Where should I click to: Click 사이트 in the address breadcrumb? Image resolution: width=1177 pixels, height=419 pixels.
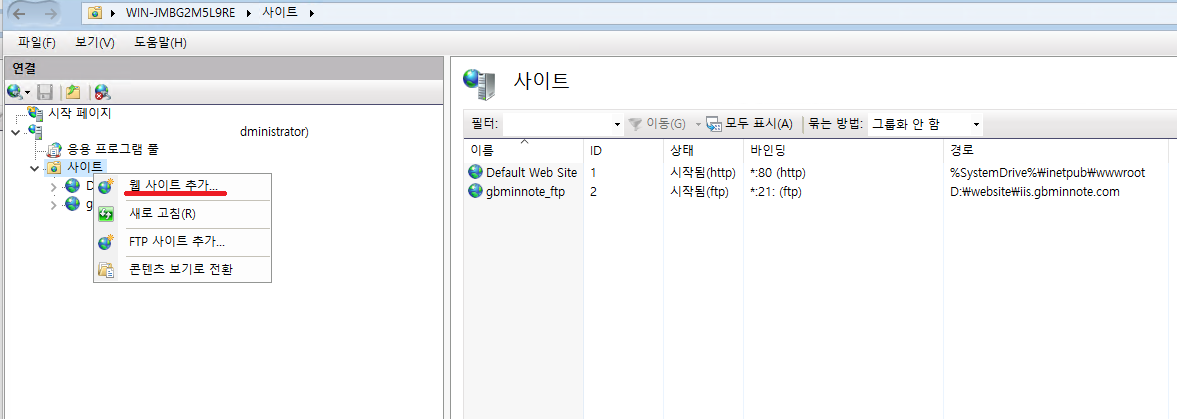(279, 13)
